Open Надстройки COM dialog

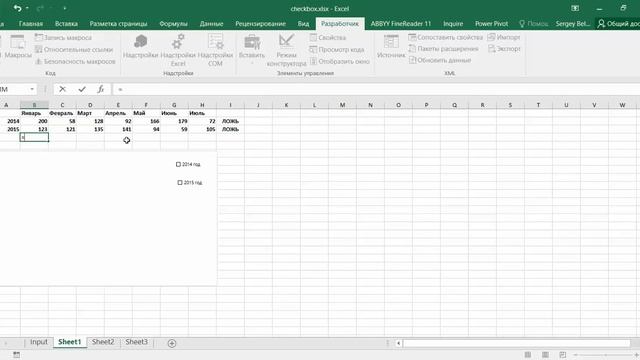click(x=215, y=50)
